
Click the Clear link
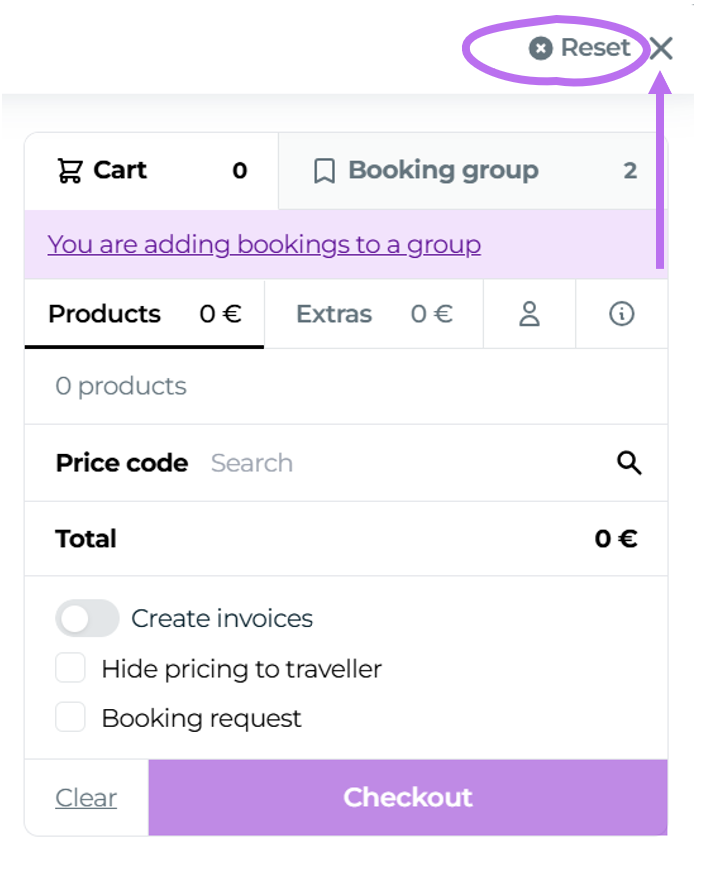(86, 797)
